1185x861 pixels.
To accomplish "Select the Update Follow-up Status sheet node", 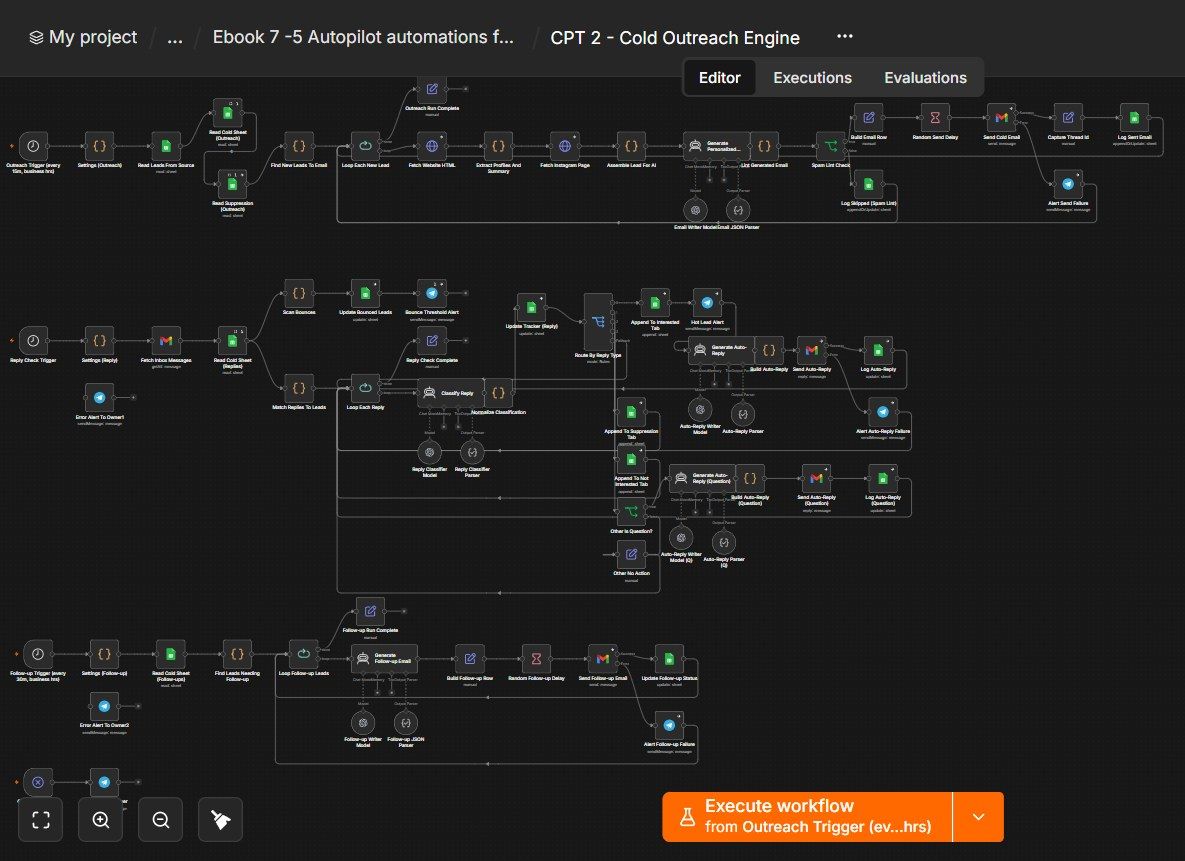I will coord(669,659).
